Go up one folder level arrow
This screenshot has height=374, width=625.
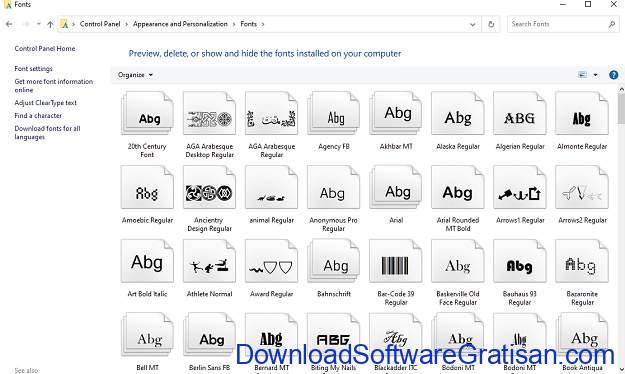coord(50,24)
